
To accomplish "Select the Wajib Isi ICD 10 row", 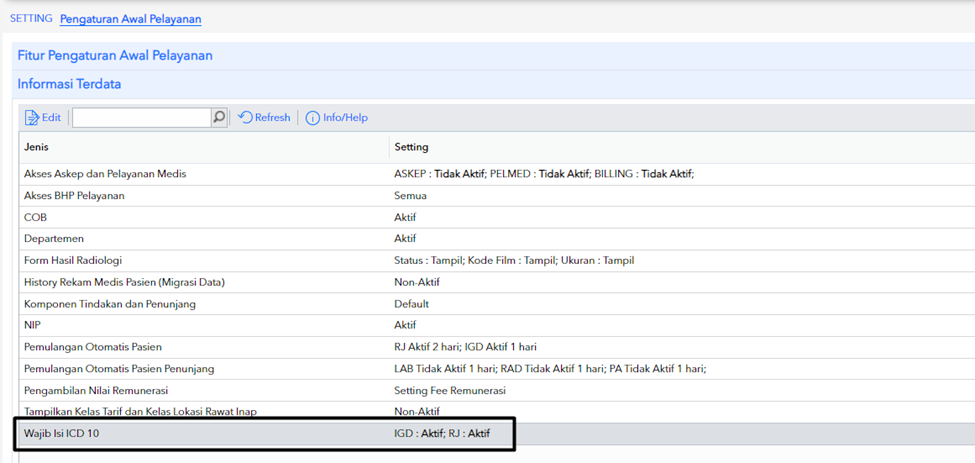I will (x=62, y=433).
